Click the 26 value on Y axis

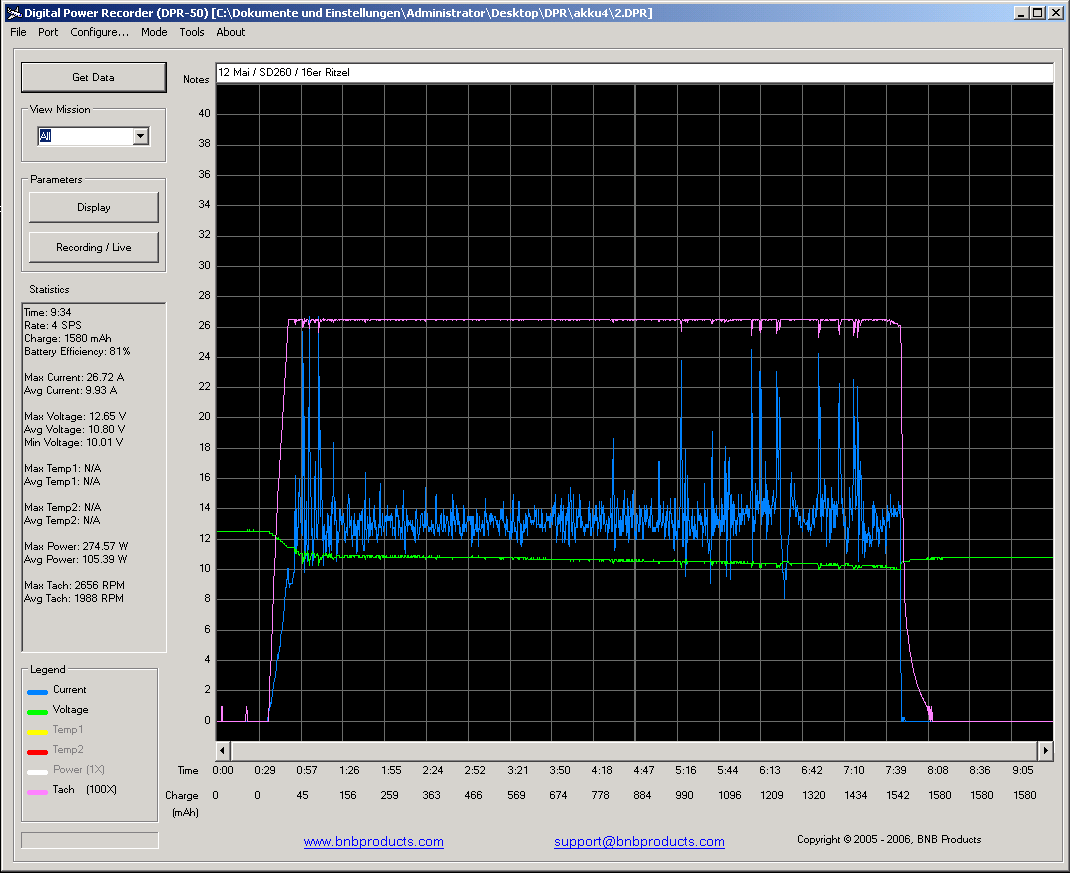205,326
